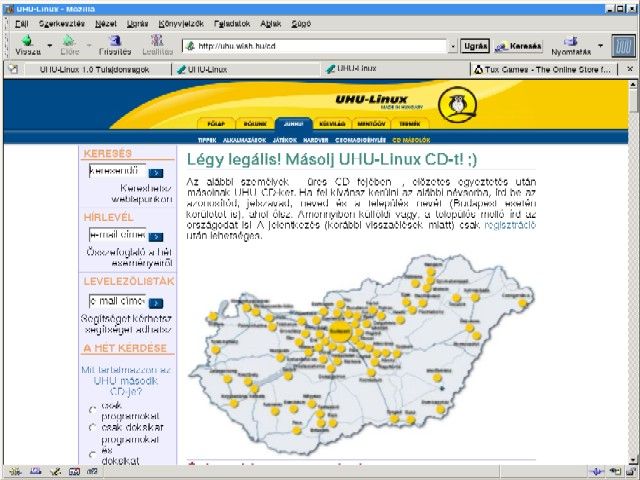Open the KÜLVILÁG site navigation tab
The height and width of the screenshot is (480, 640).
[x=332, y=124]
